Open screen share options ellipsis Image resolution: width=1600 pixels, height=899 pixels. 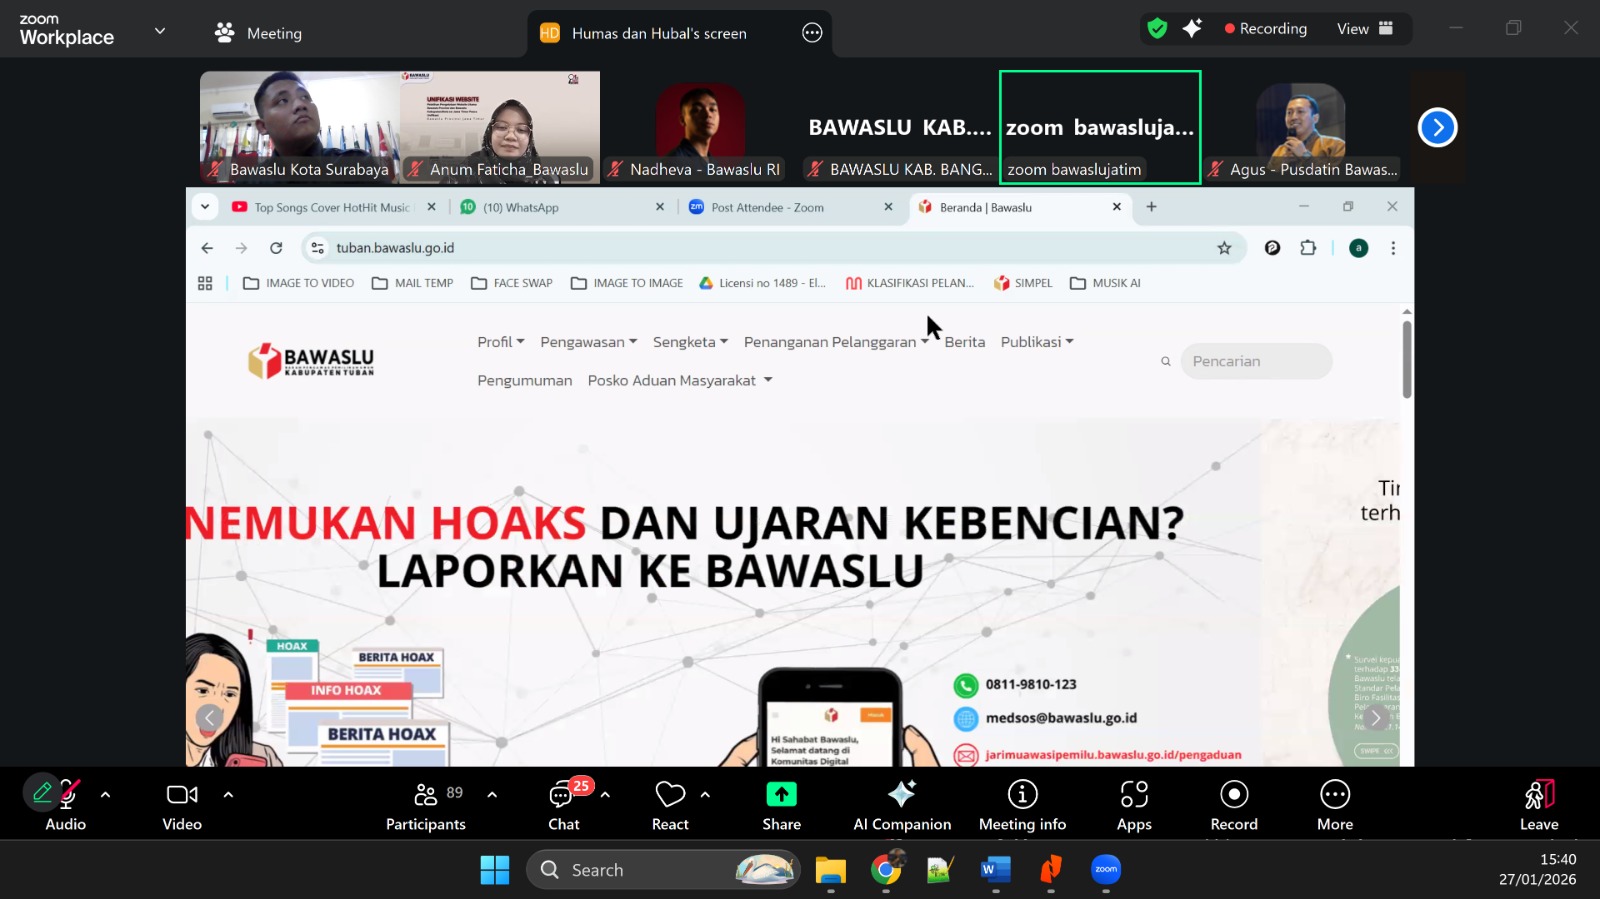(x=812, y=33)
